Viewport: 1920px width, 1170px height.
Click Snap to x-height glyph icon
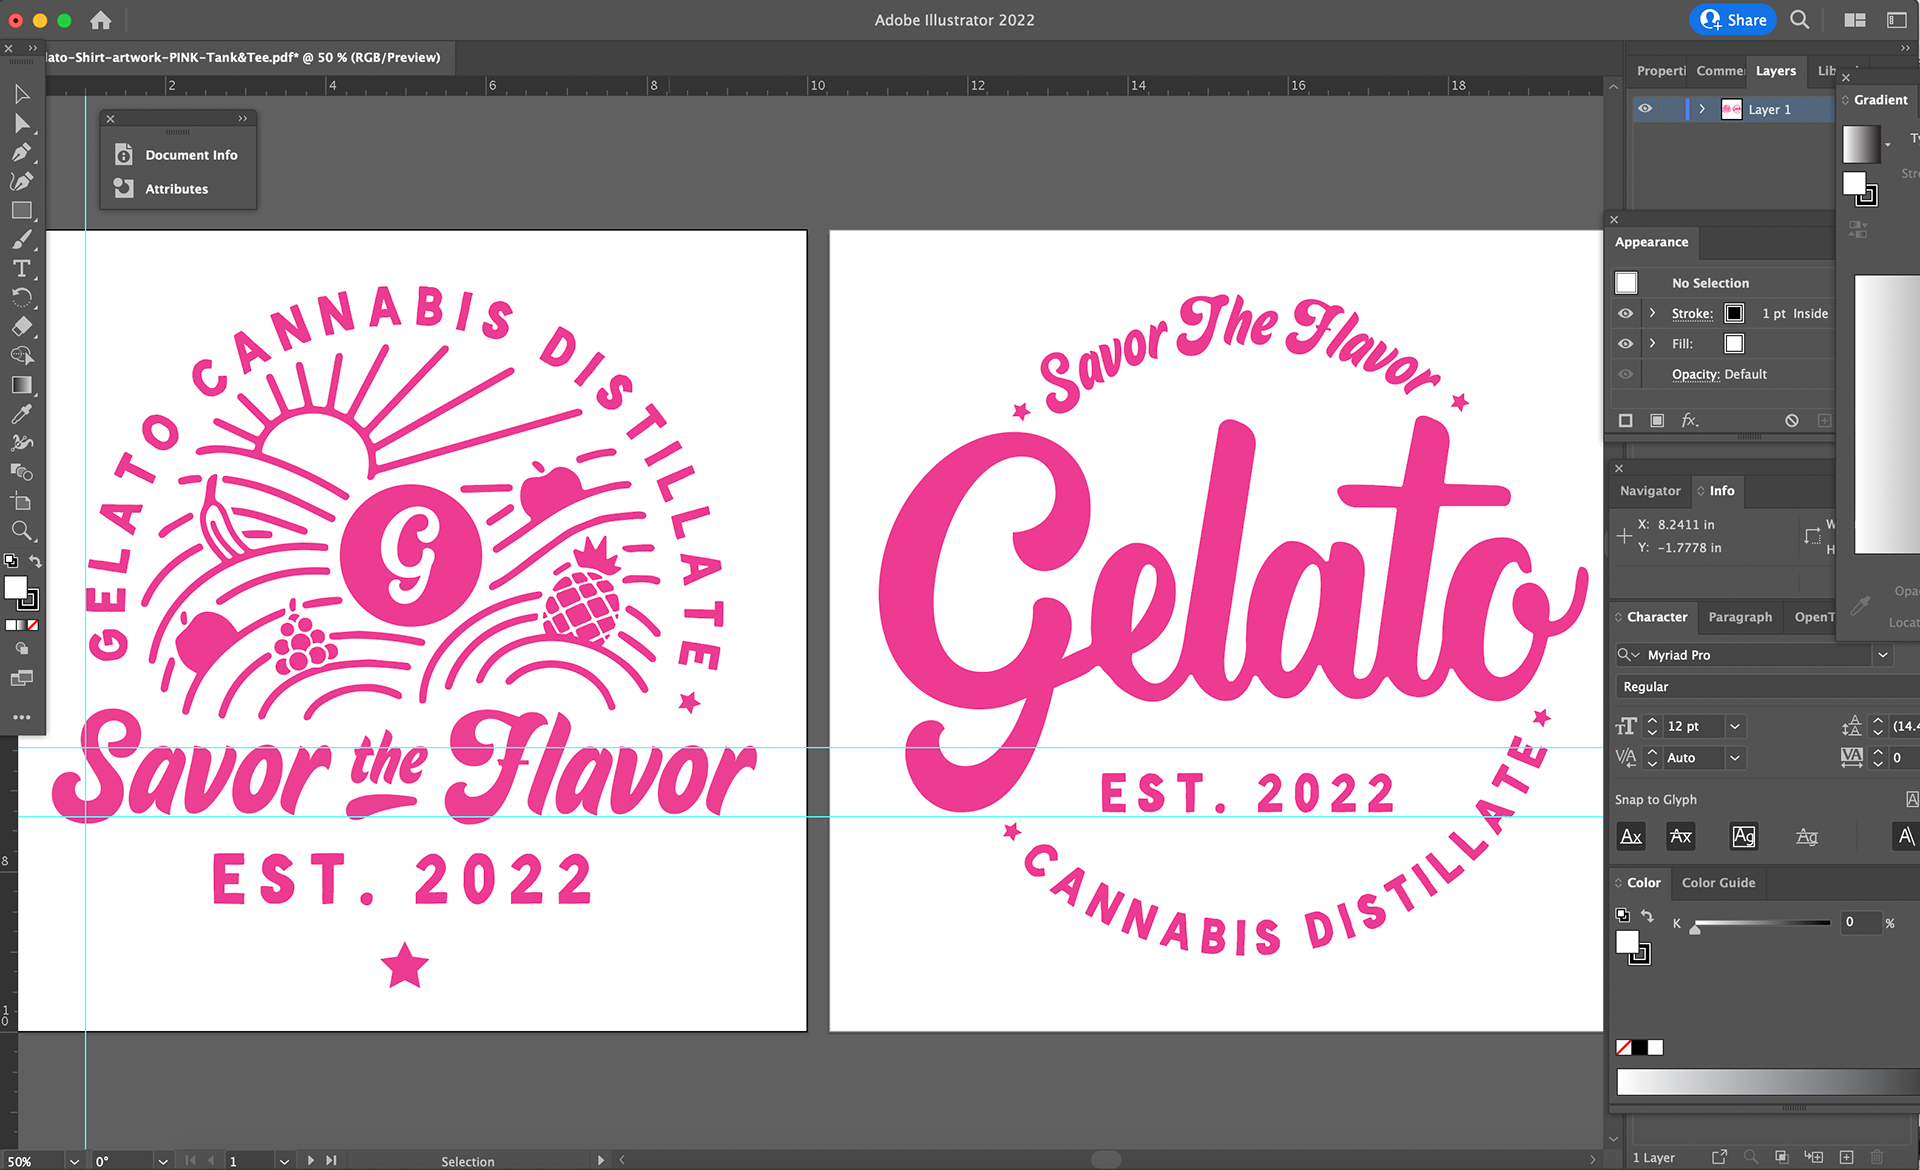click(1681, 836)
